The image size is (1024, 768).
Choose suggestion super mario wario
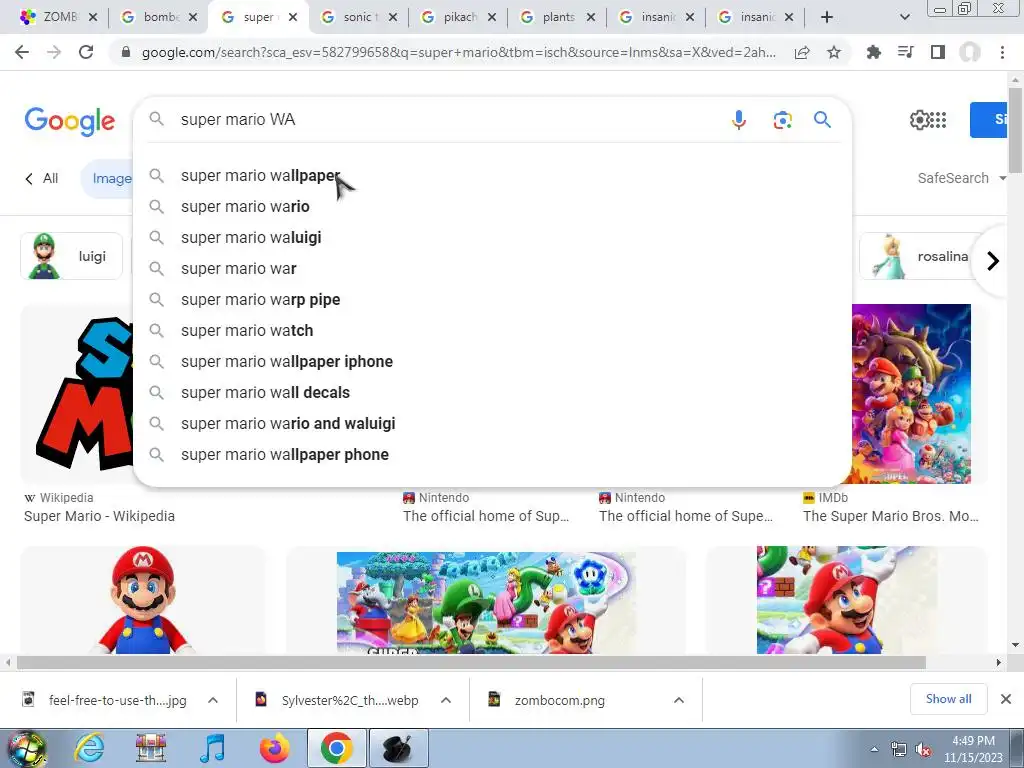pyautogui.click(x=492, y=206)
